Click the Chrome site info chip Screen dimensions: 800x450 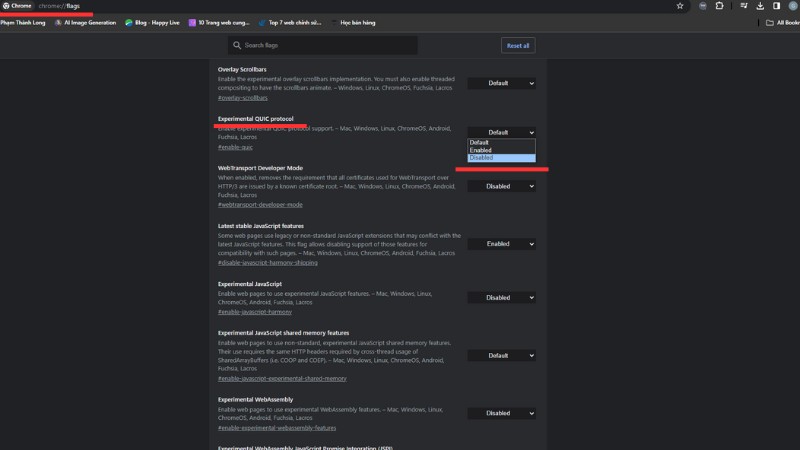click(17, 6)
